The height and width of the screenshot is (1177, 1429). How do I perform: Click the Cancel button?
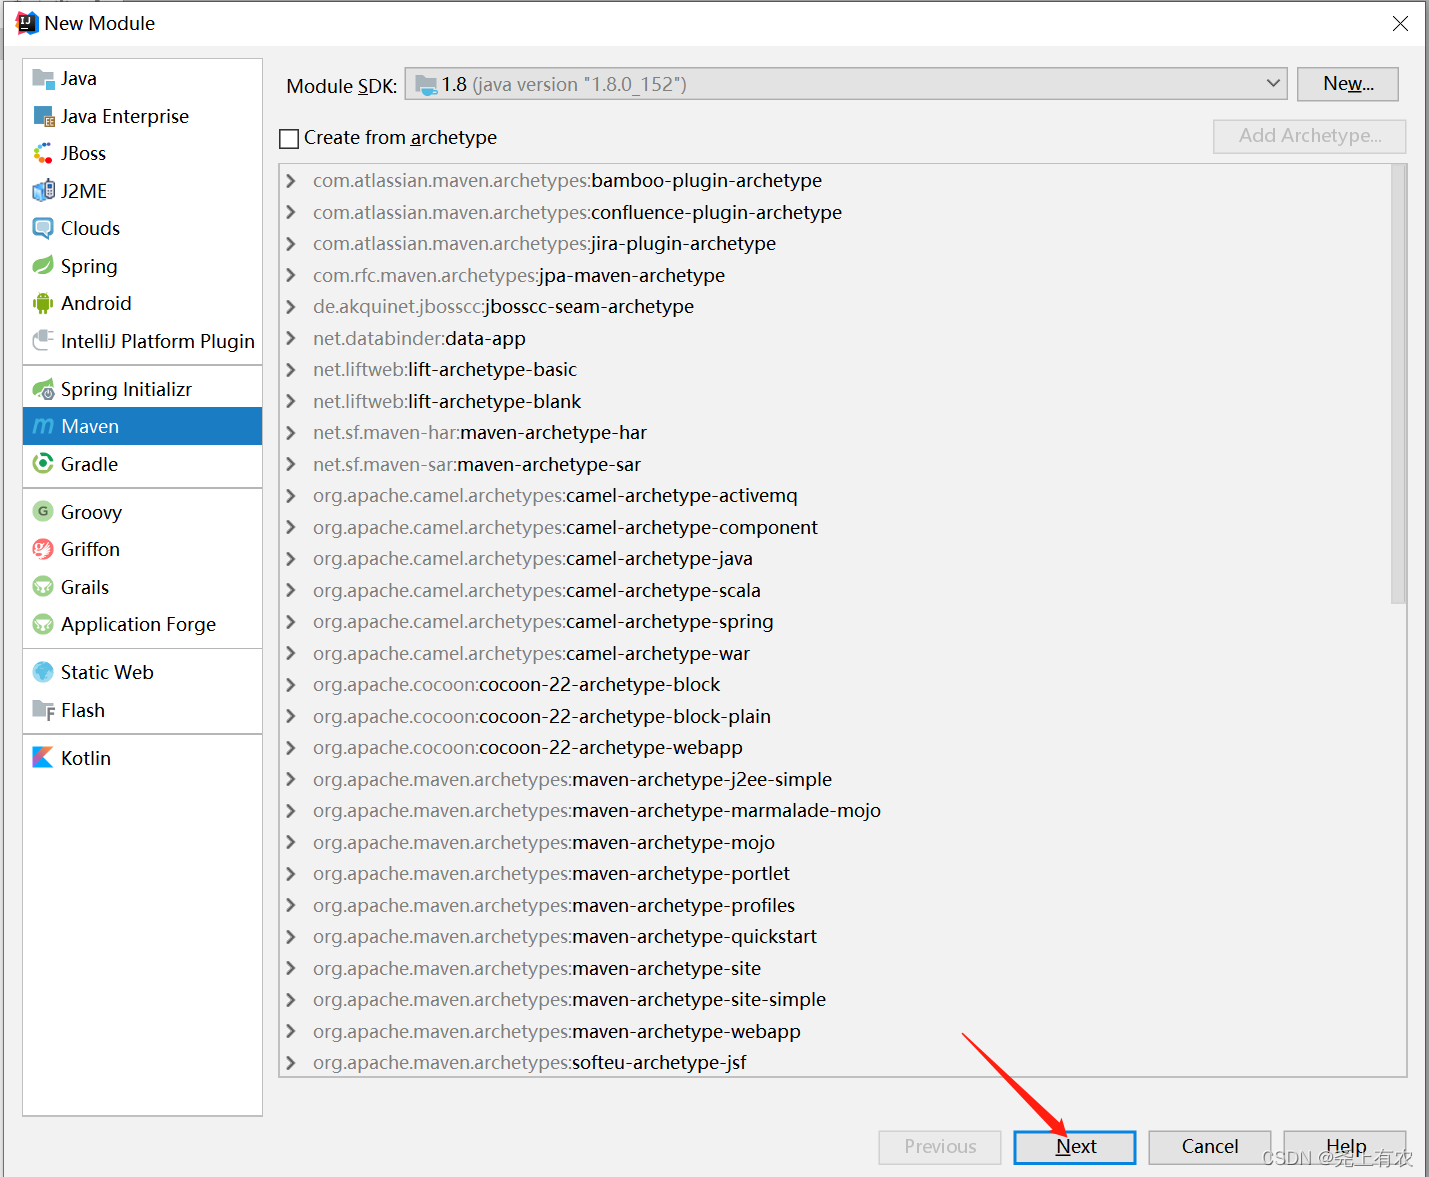click(x=1210, y=1147)
